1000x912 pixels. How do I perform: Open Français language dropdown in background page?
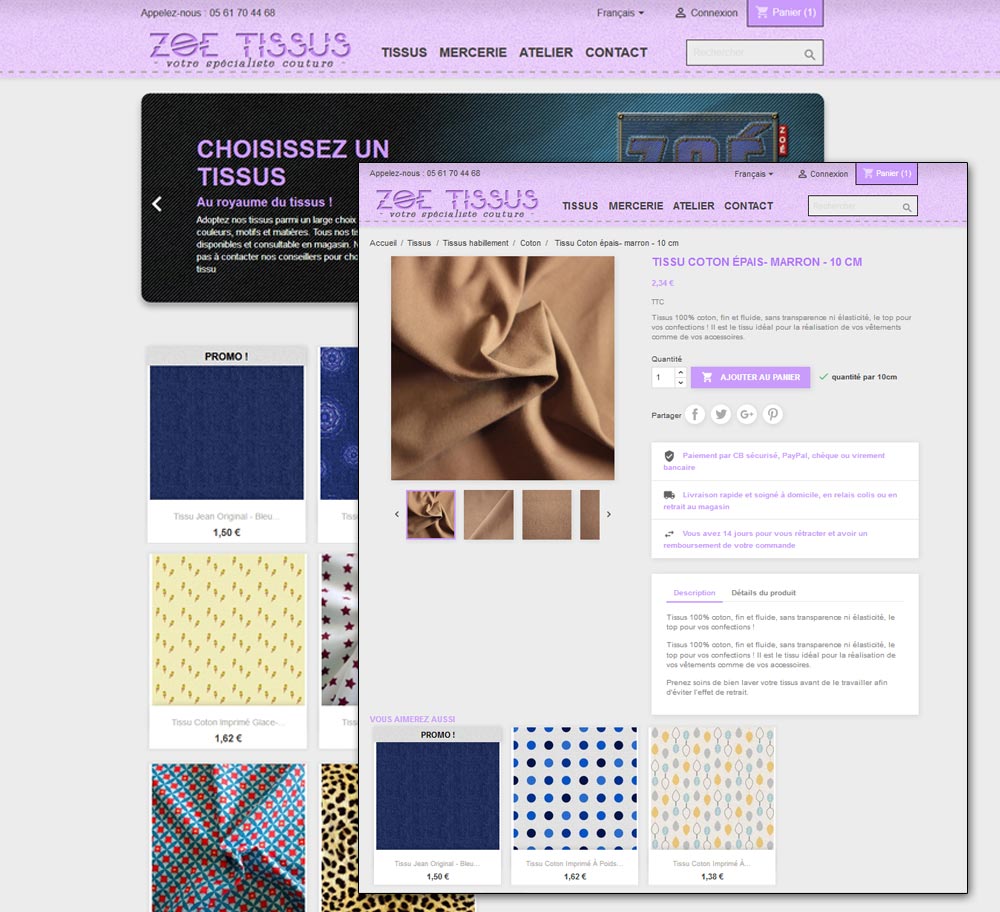point(620,13)
